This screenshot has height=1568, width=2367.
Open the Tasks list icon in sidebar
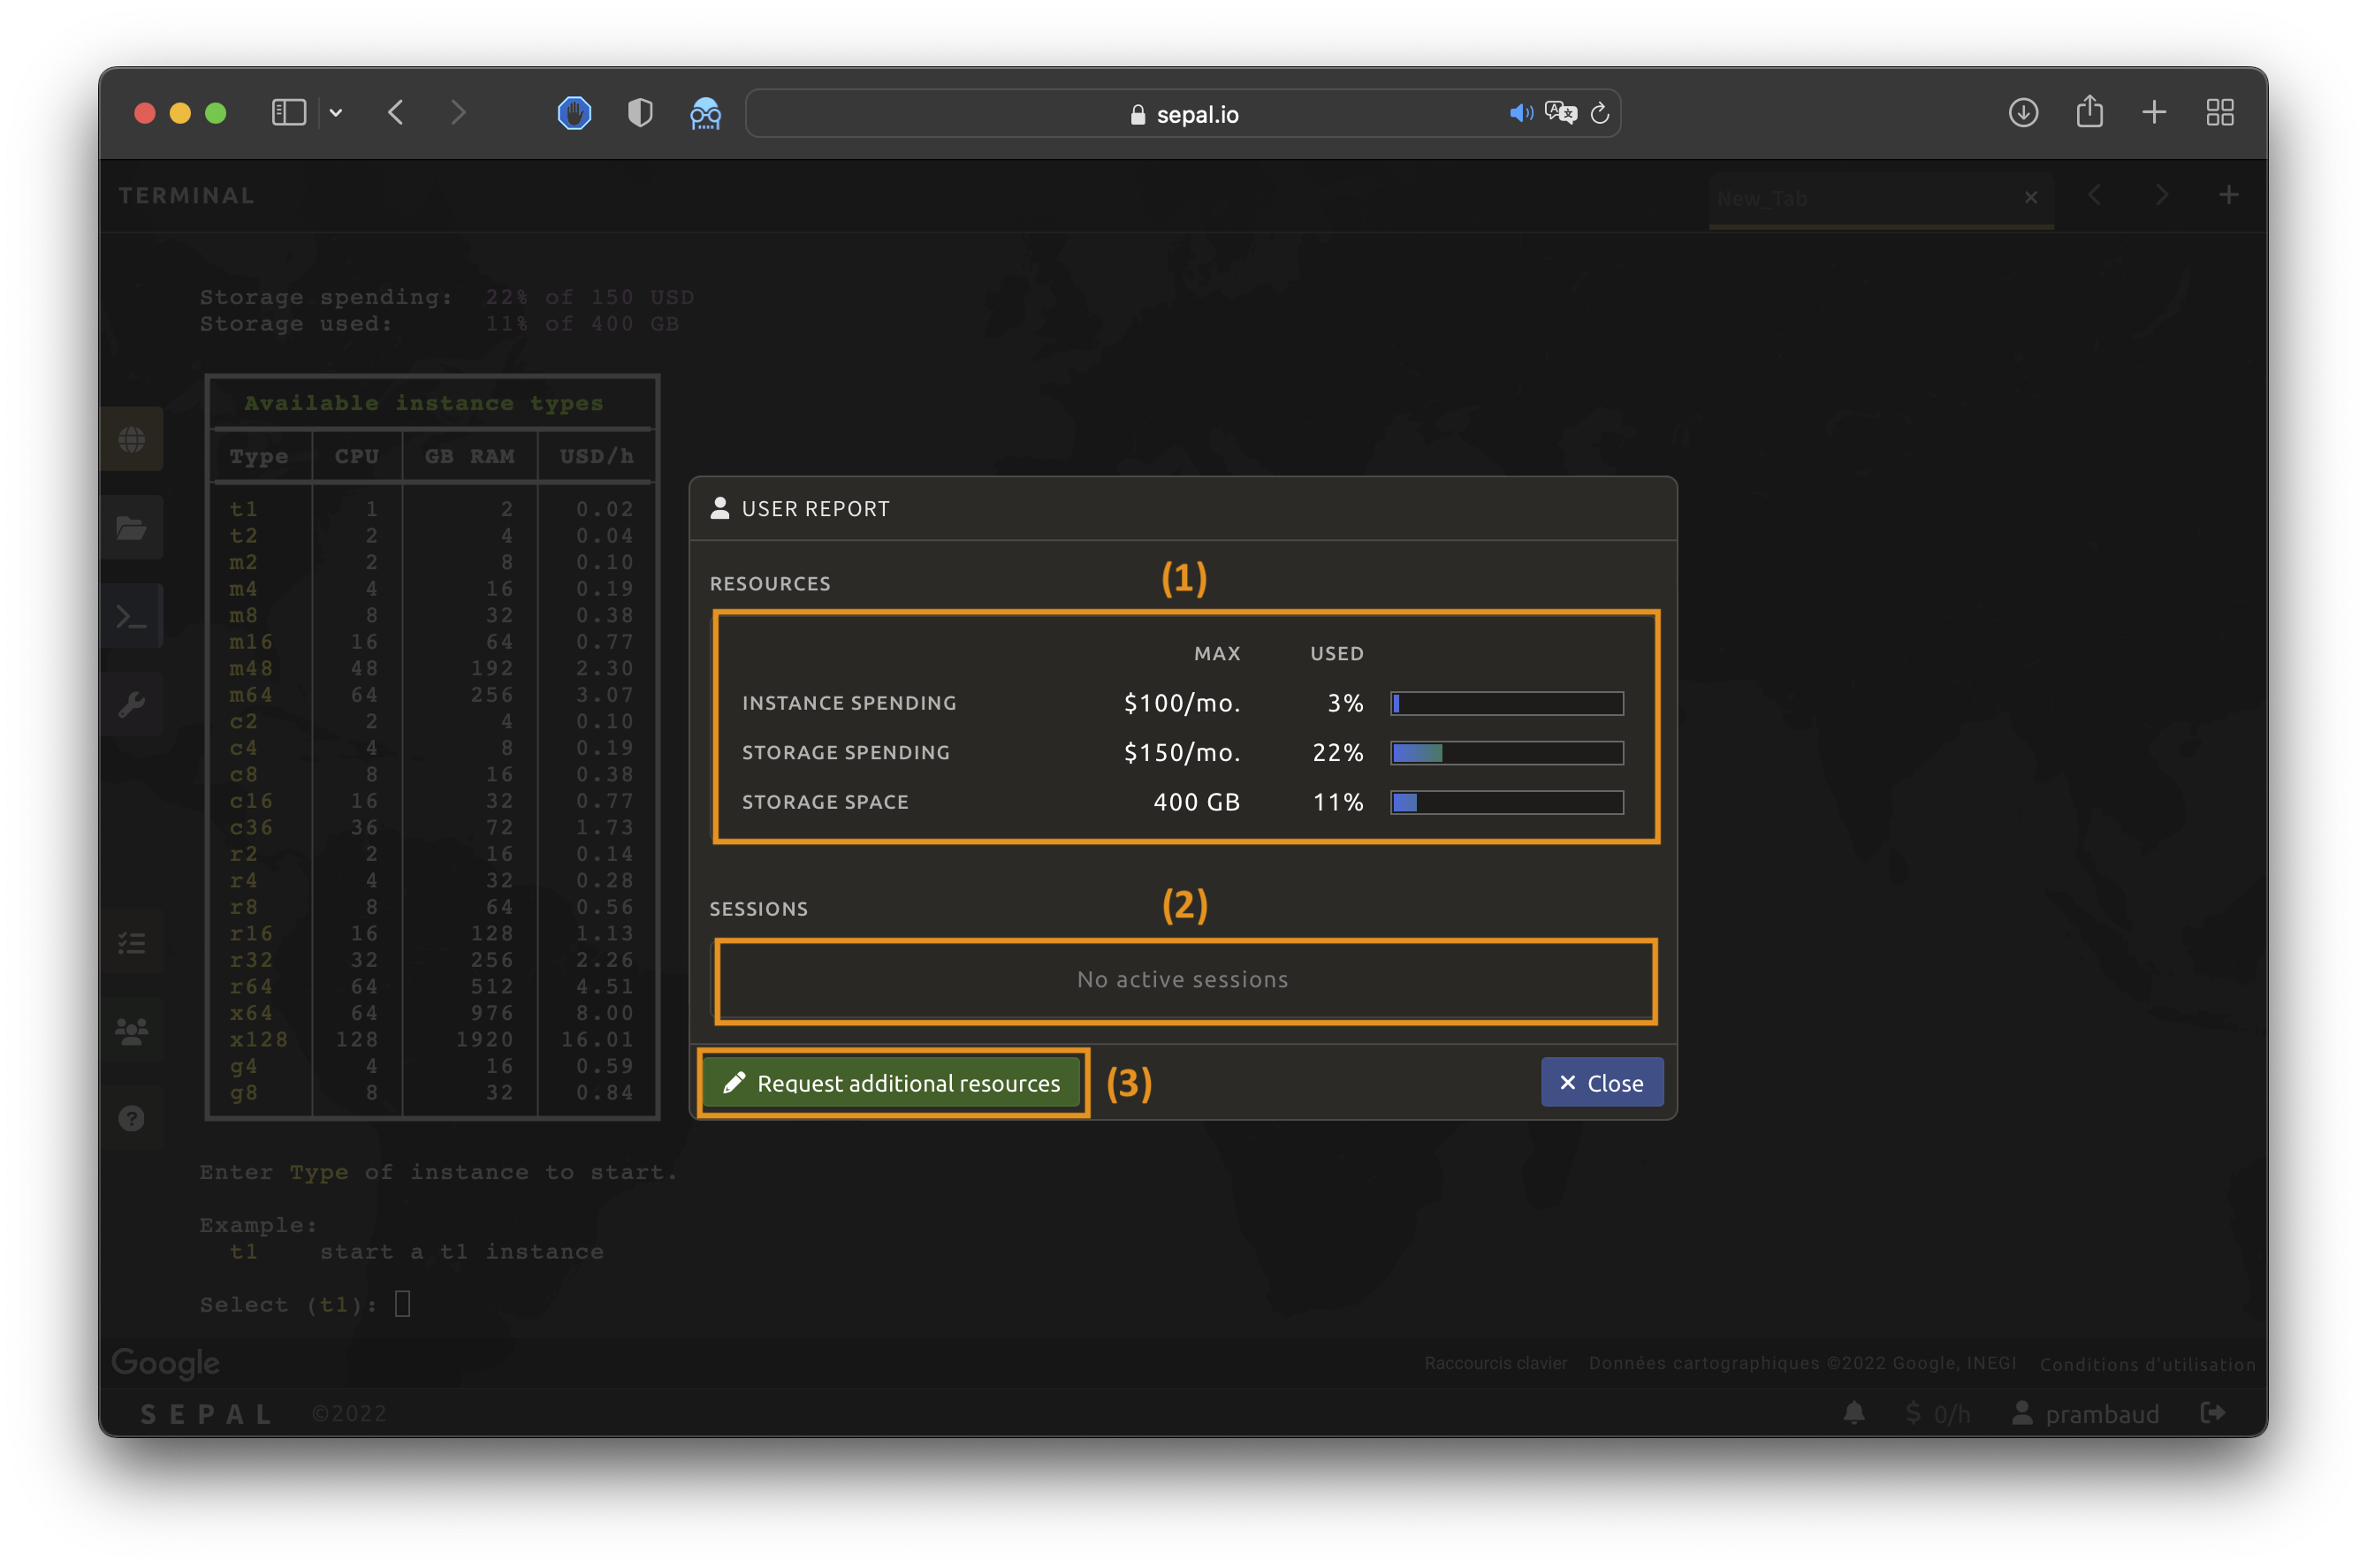pyautogui.click(x=131, y=942)
